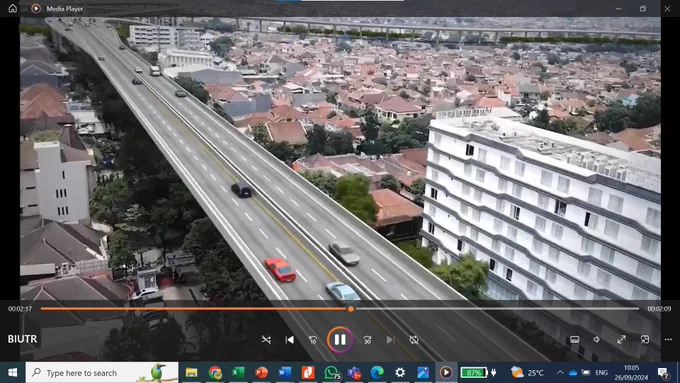Click the Home icon in Media Player
The image size is (680, 383).
(13, 8)
